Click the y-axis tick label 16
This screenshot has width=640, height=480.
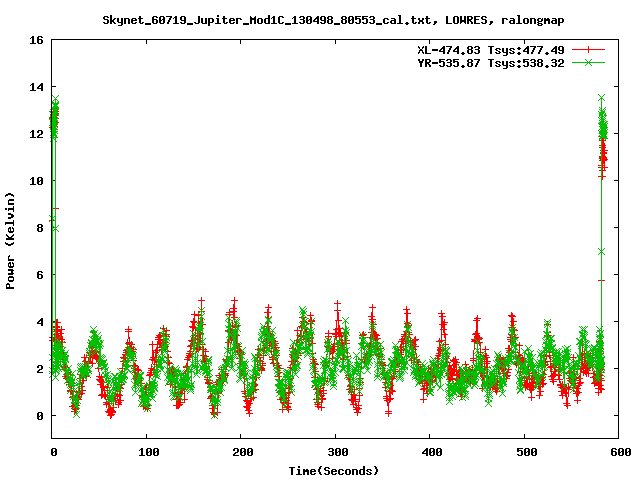pyautogui.click(x=36, y=40)
